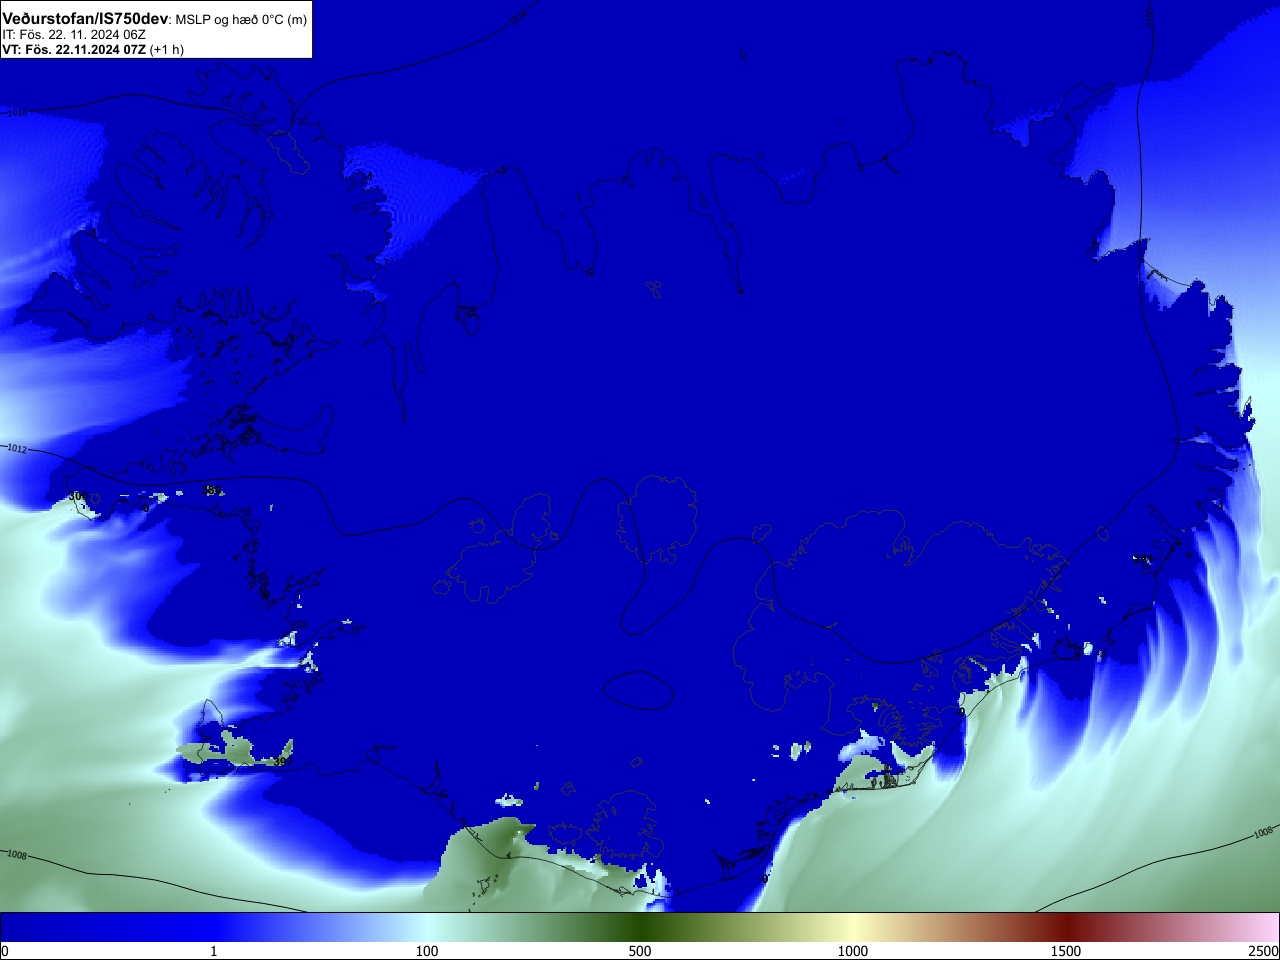The image size is (1280, 960).
Task: Click the "Veðurstofan/IS750dev" map title
Action: [85, 19]
